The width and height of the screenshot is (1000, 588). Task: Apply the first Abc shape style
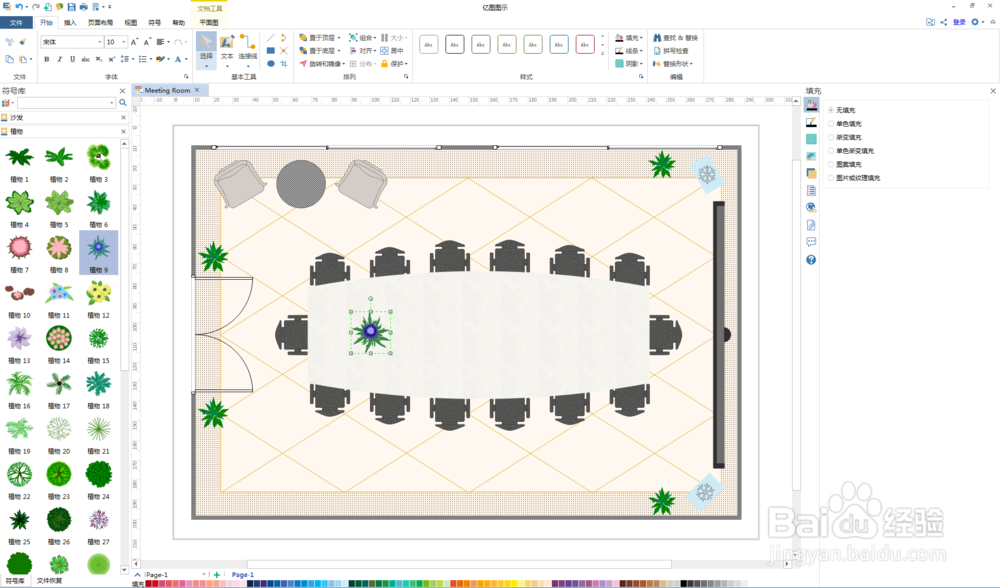pos(429,45)
